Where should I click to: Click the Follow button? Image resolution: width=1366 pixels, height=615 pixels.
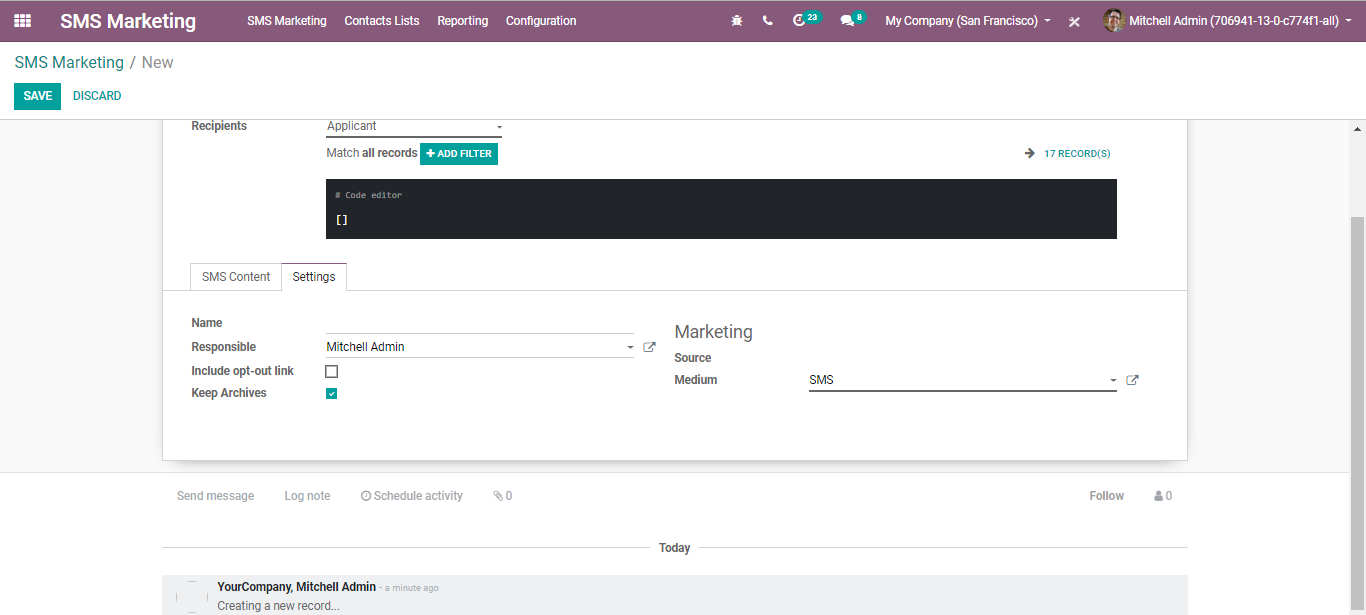(x=1107, y=496)
